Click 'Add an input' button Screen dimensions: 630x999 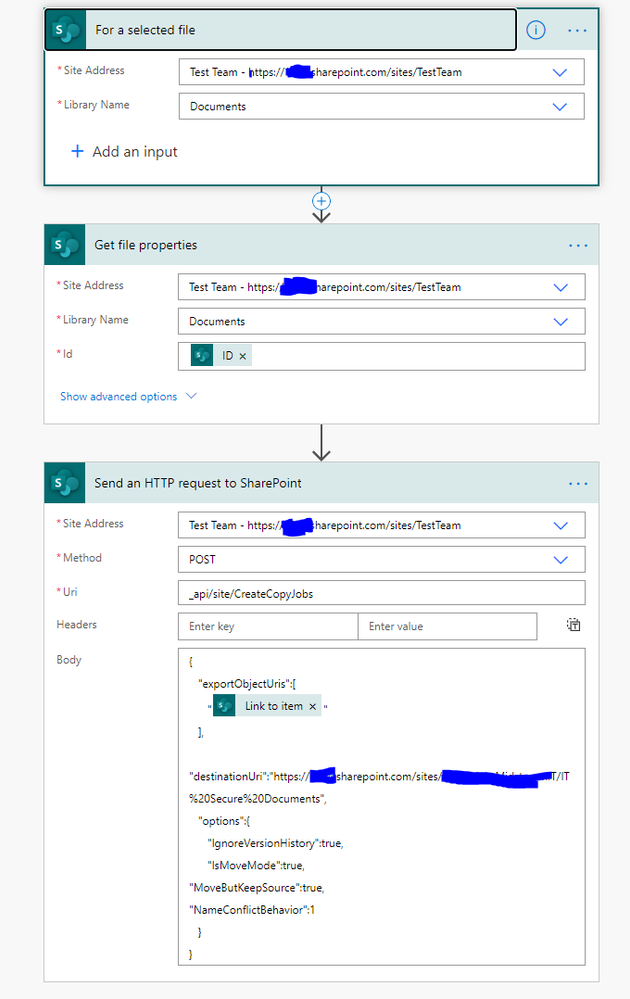pos(124,152)
